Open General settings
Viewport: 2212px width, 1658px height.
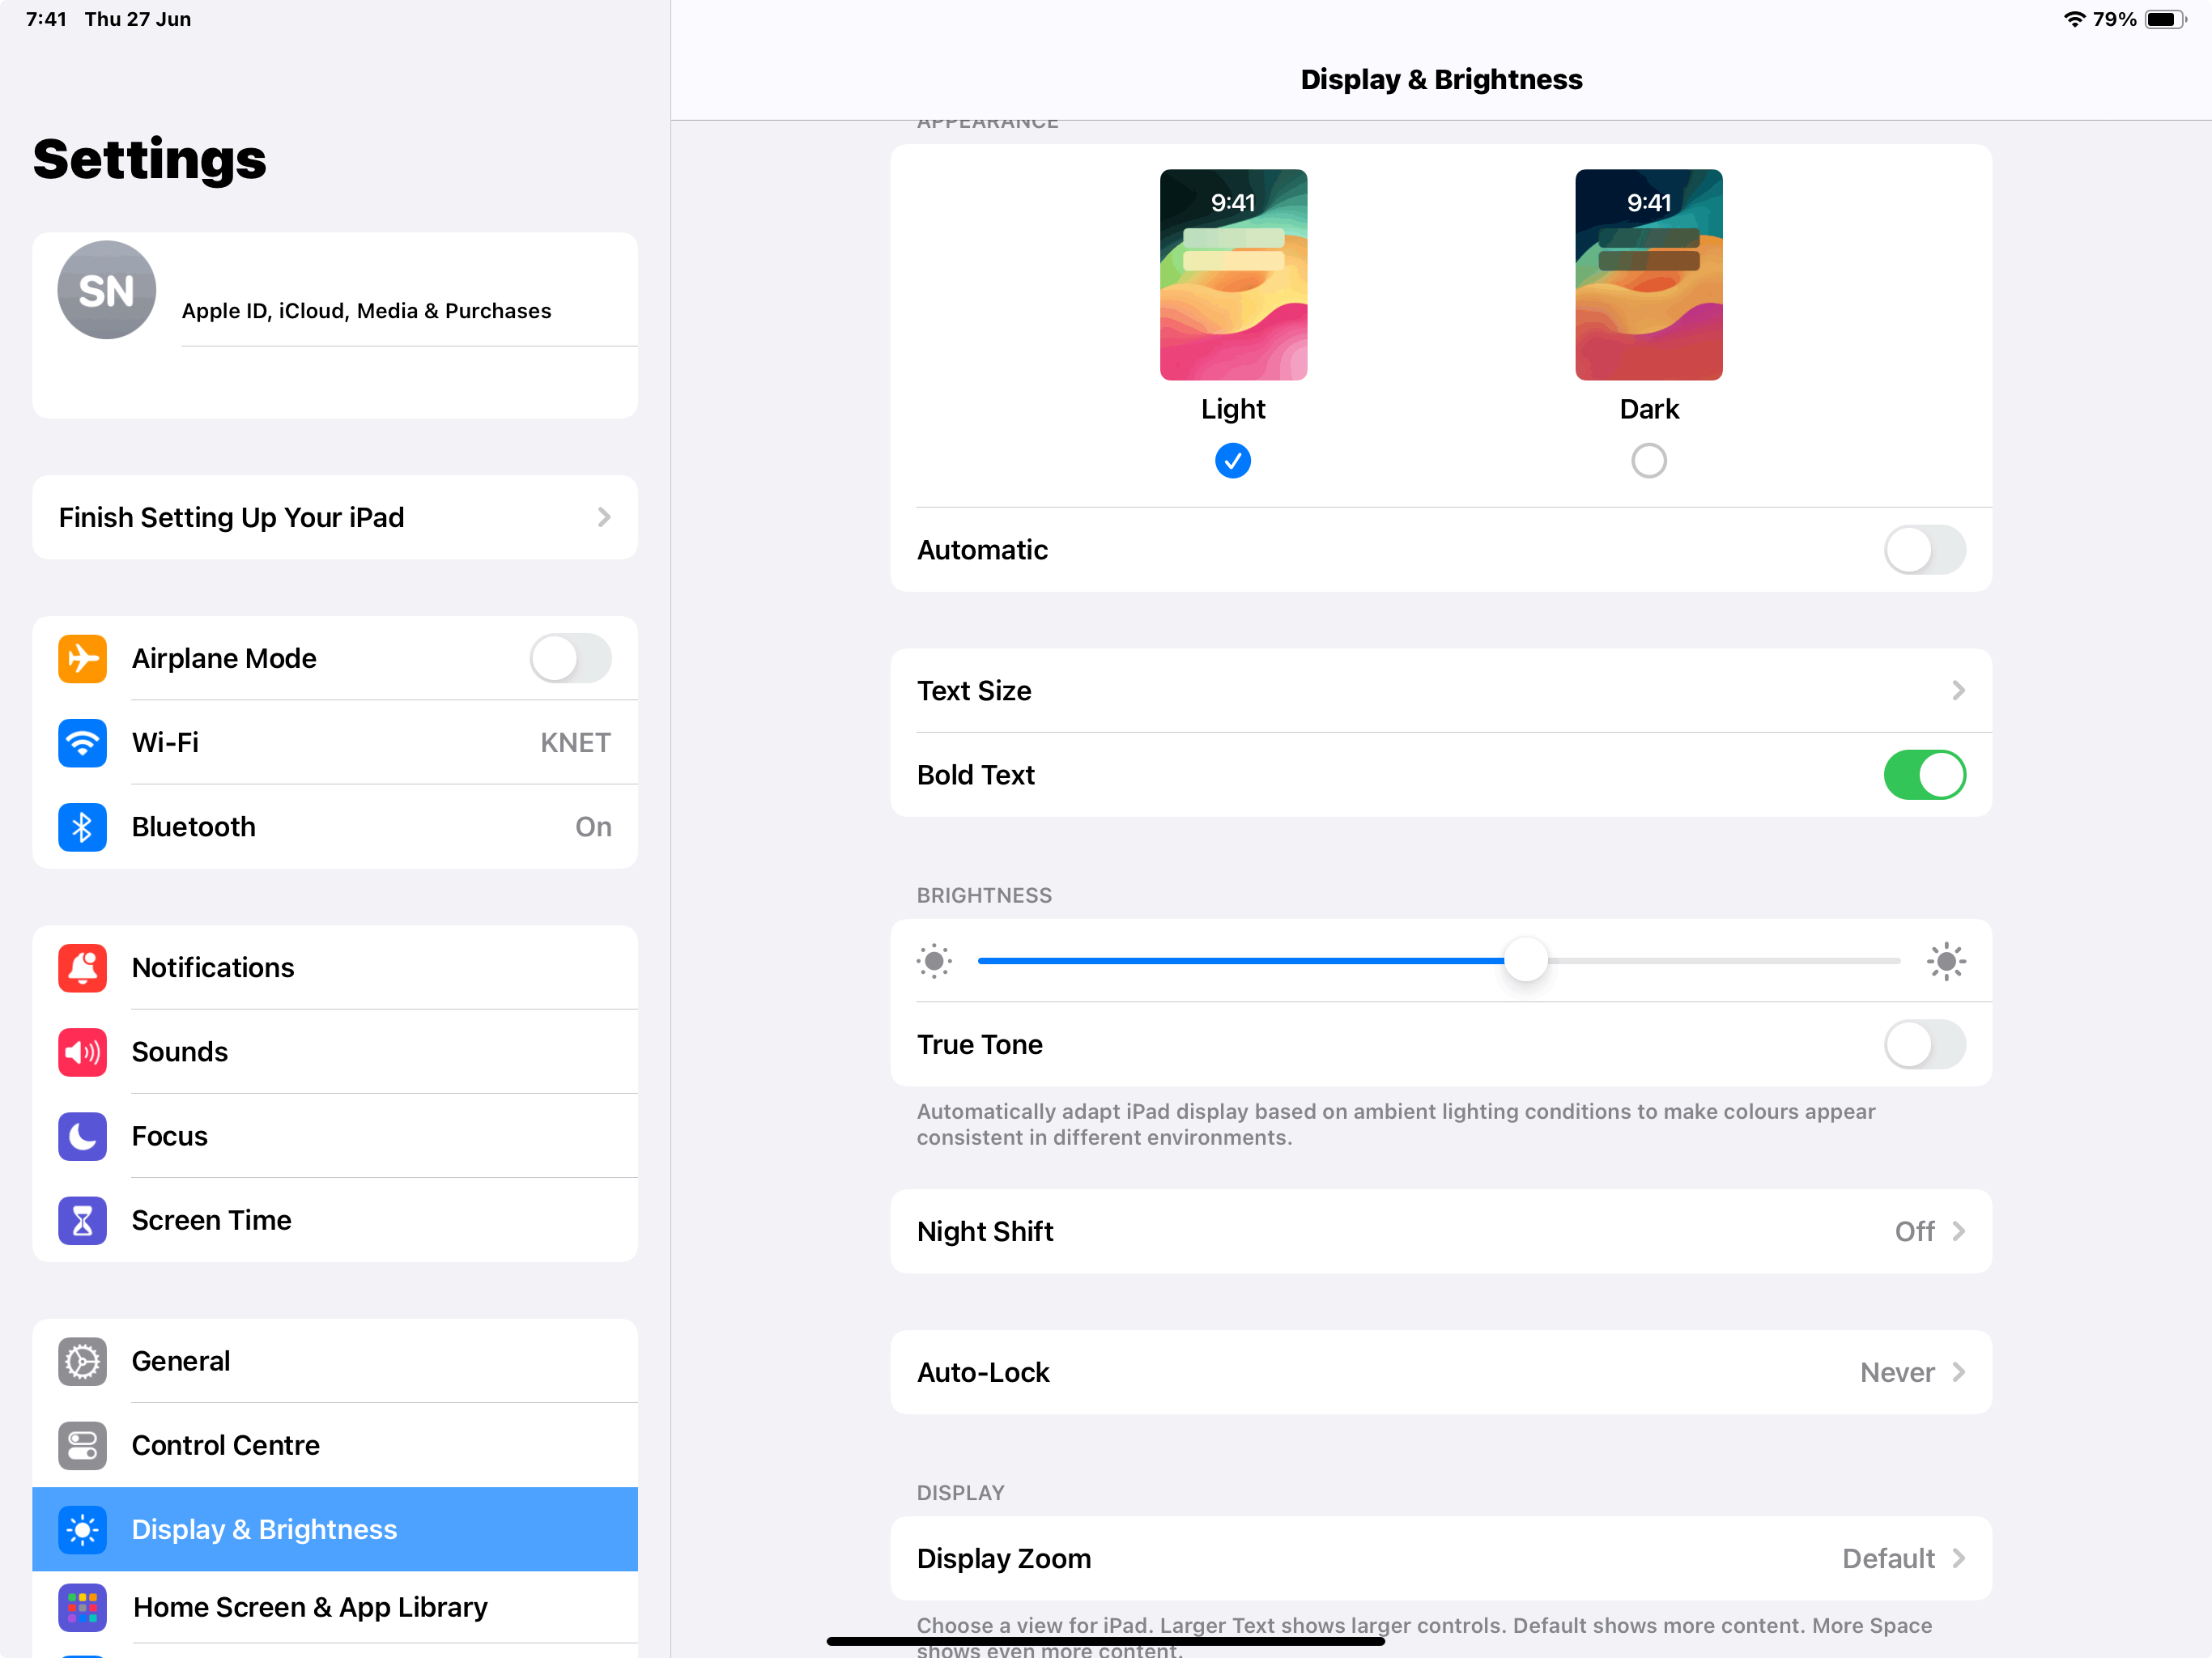tap(335, 1361)
